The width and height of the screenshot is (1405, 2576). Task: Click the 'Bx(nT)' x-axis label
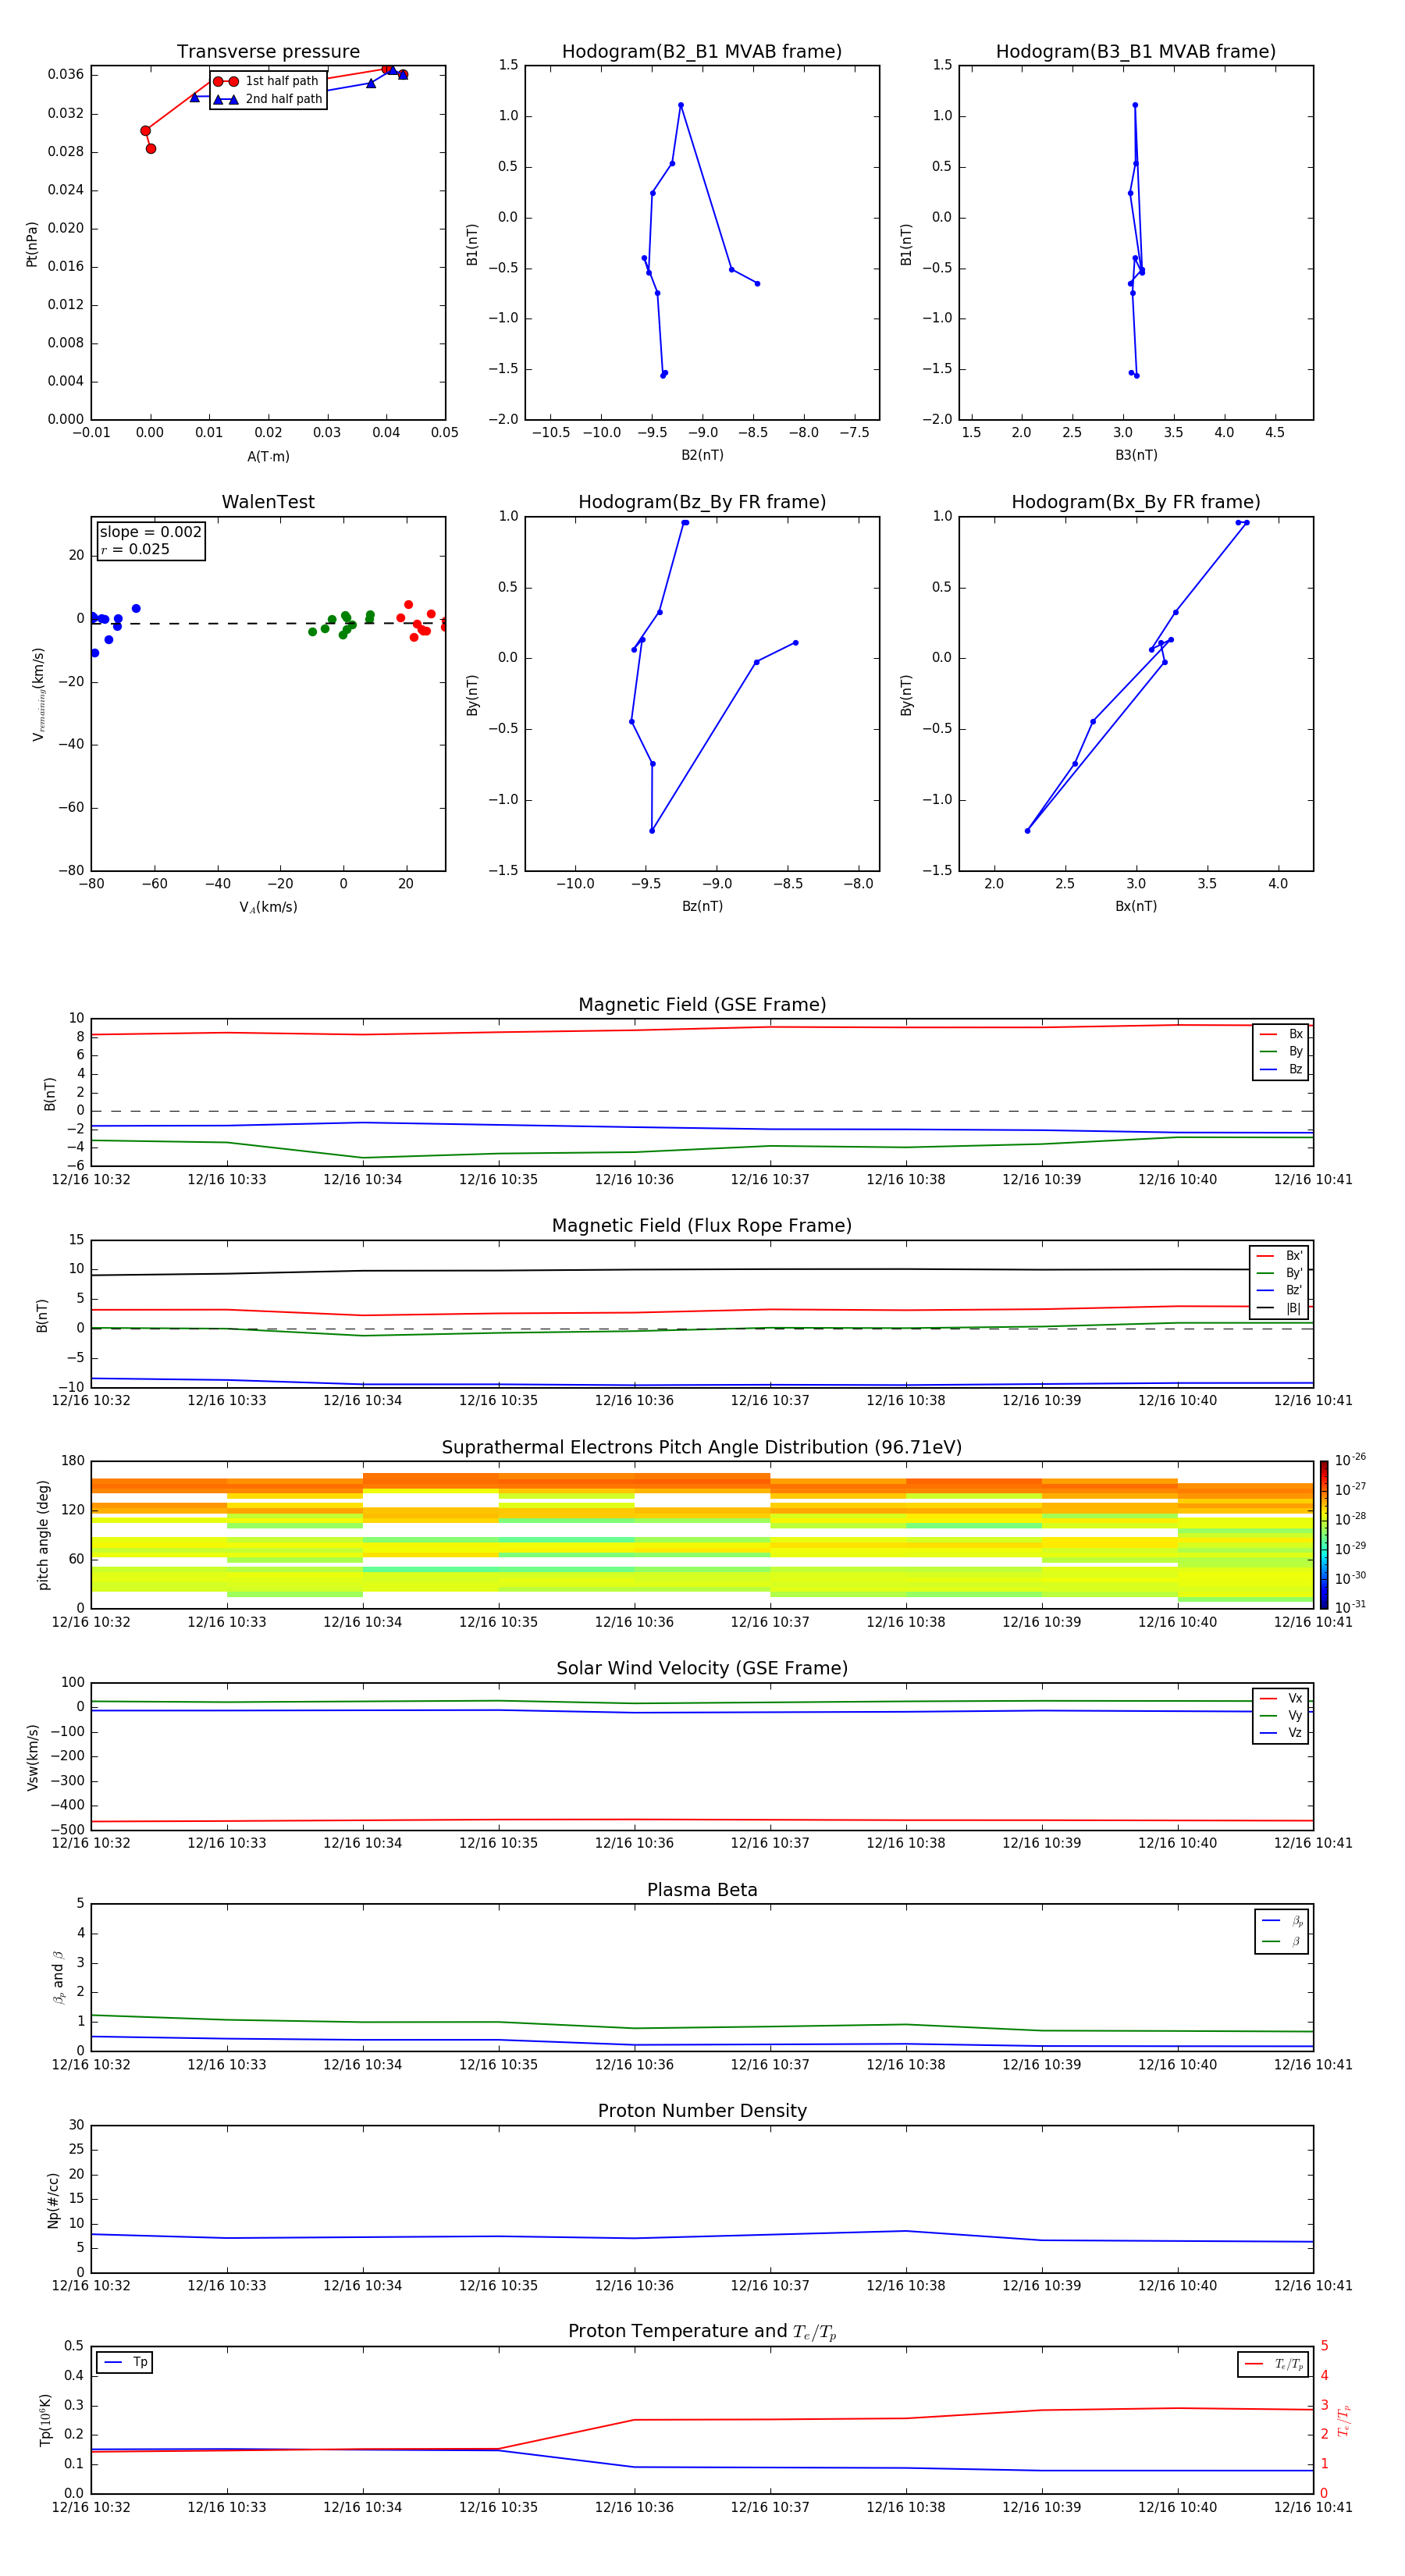(x=1136, y=906)
